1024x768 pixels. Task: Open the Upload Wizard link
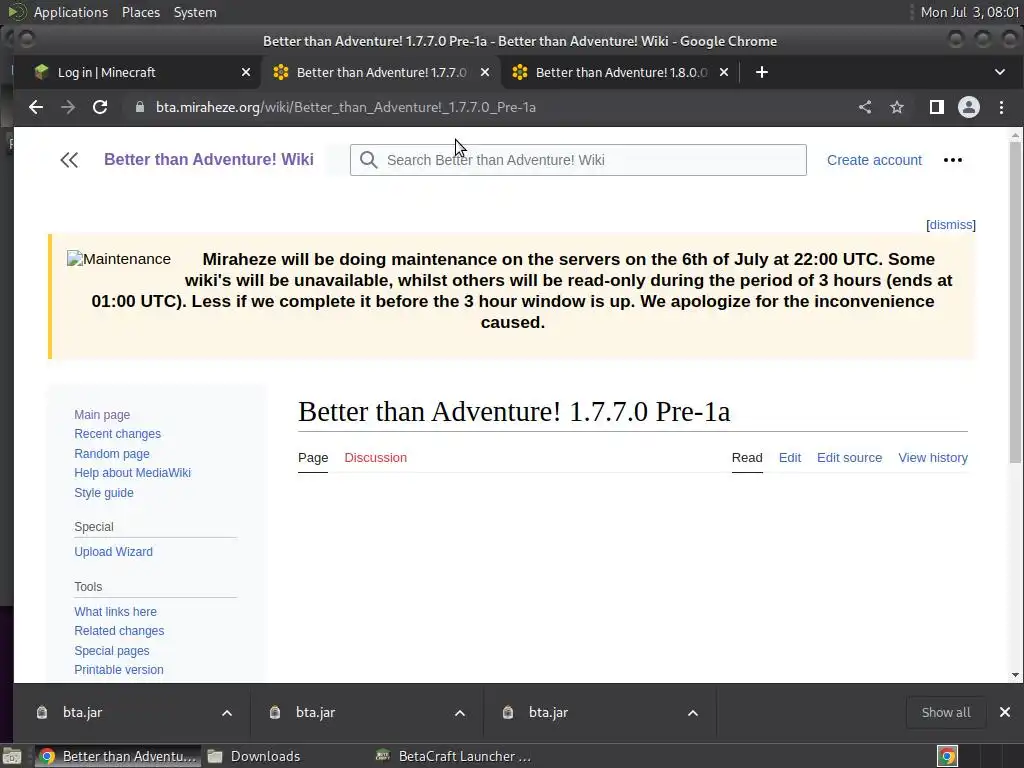(x=114, y=552)
